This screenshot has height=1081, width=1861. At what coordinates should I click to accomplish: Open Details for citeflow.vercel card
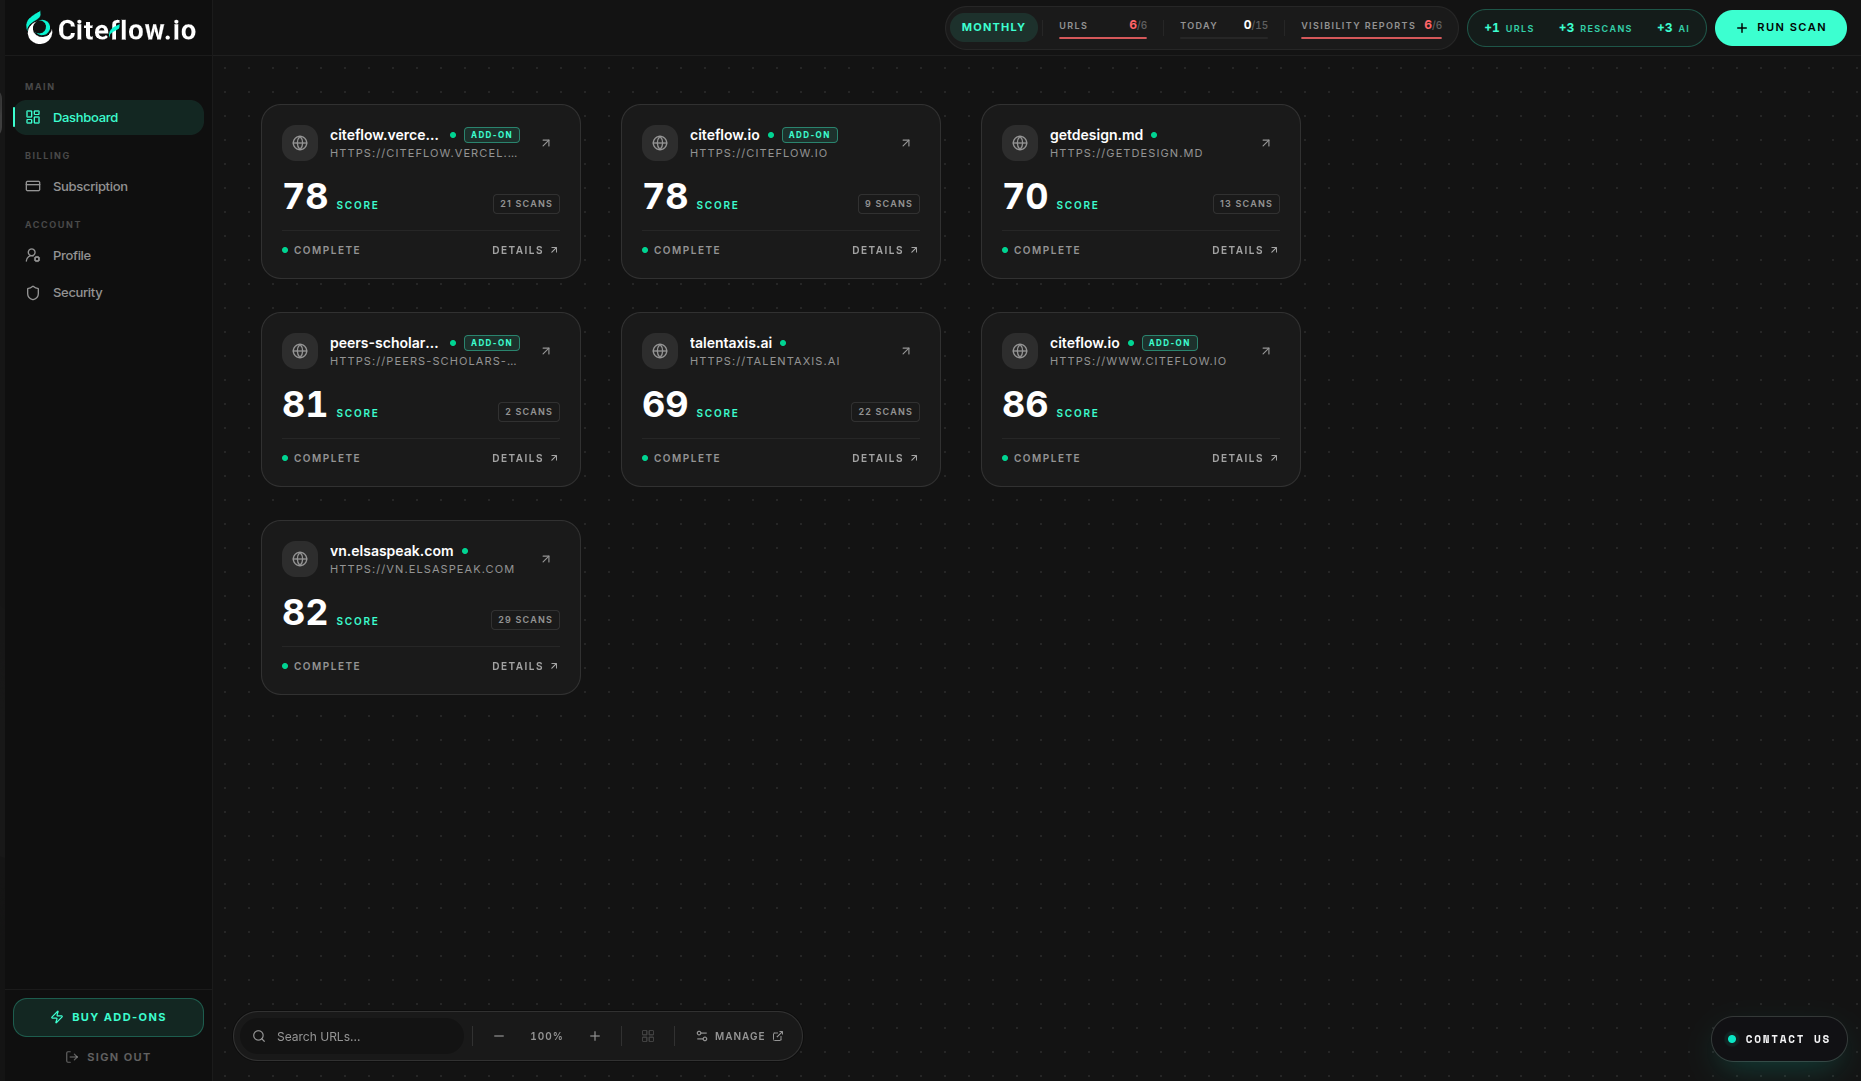pyautogui.click(x=525, y=250)
